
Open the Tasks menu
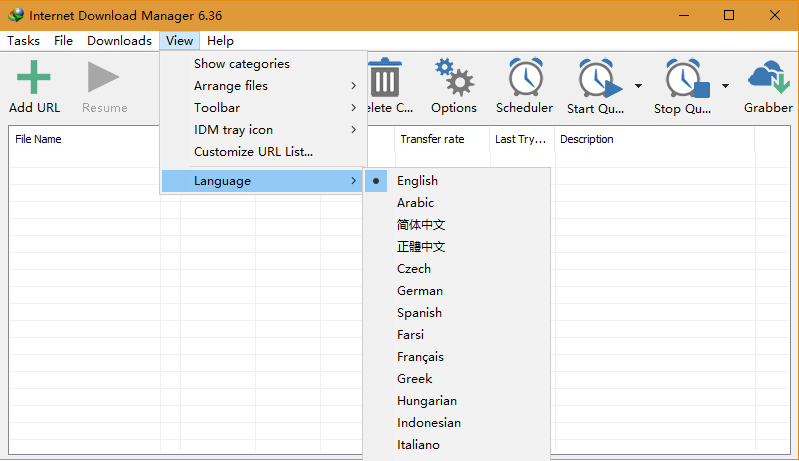click(23, 41)
